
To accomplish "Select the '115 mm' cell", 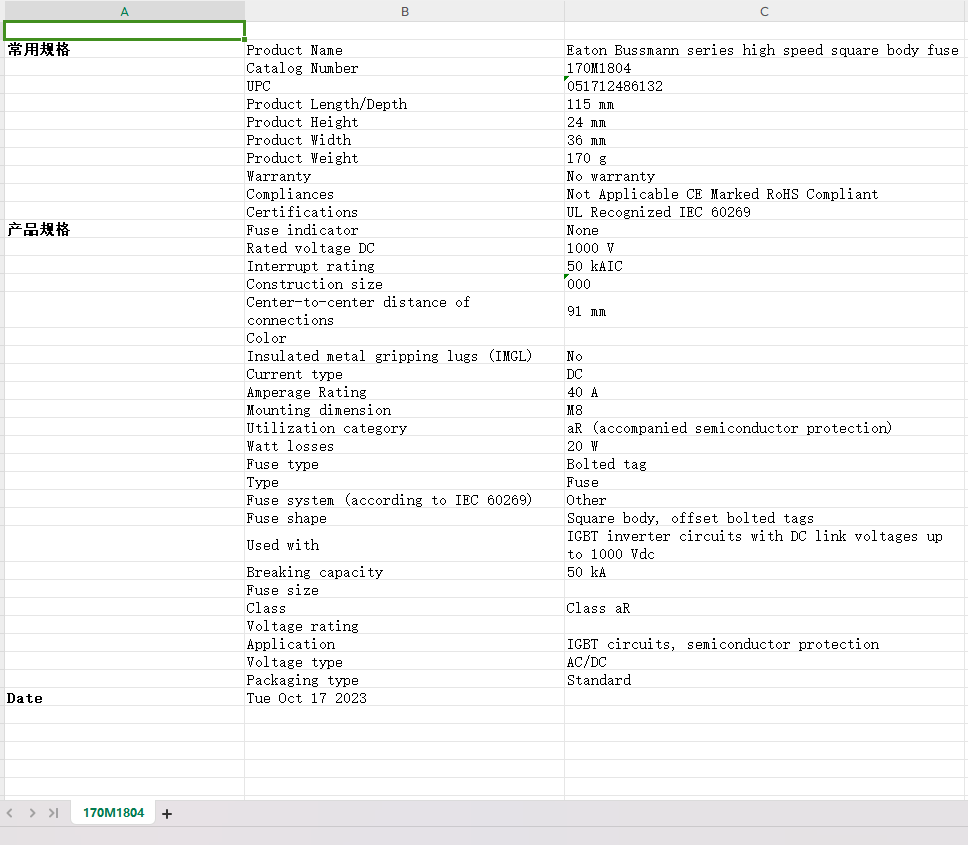I will click(764, 104).
